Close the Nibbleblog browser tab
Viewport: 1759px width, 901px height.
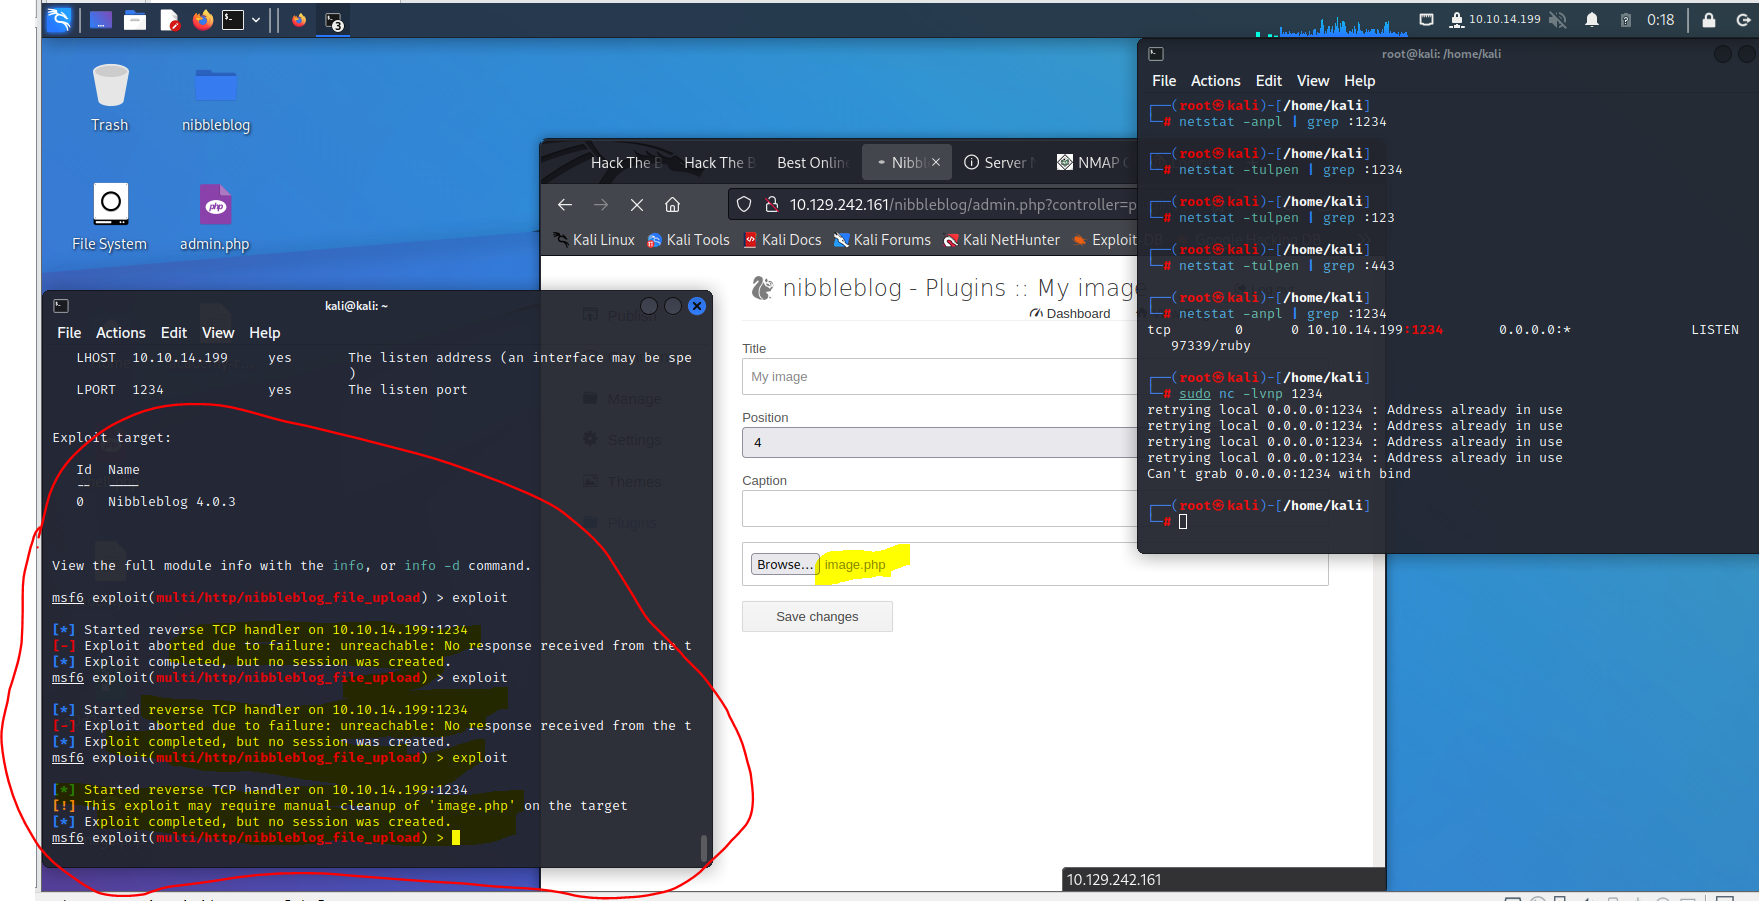coord(936,162)
